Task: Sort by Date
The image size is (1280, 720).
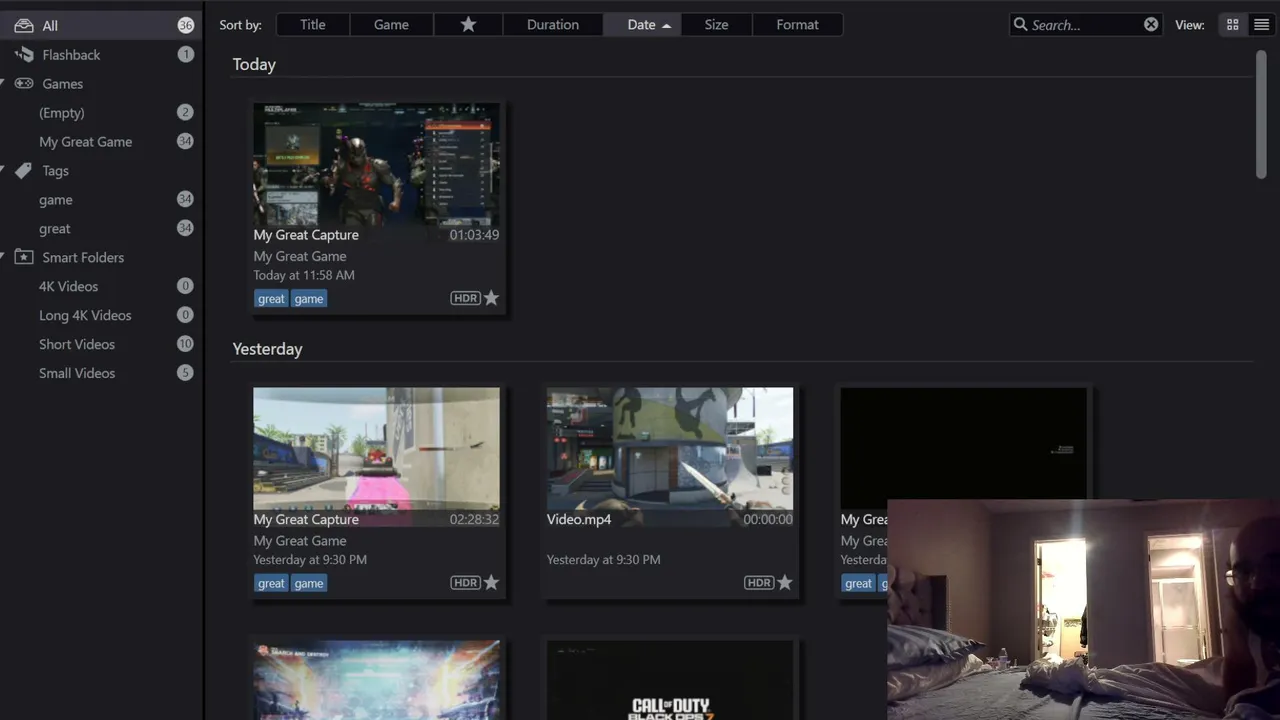Action: click(642, 24)
